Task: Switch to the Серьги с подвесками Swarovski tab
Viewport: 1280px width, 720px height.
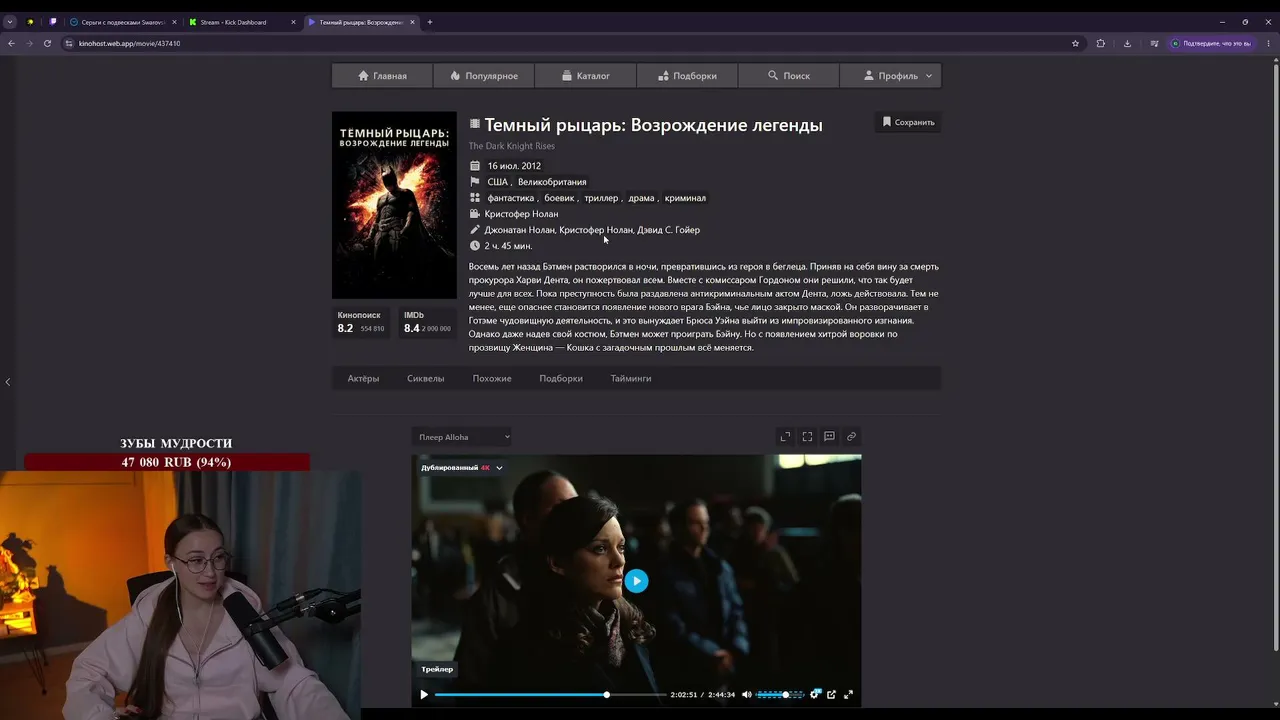Action: click(123, 22)
